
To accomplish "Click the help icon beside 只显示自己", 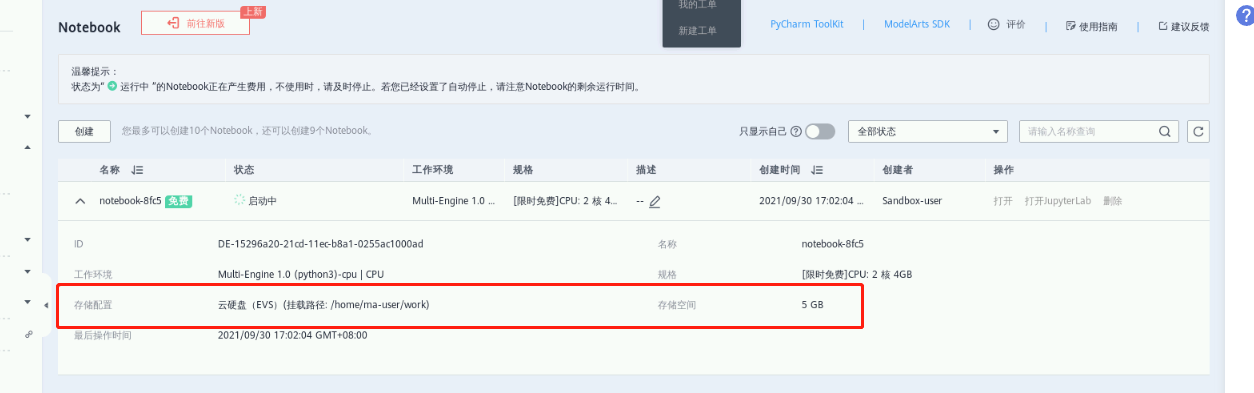I will click(x=796, y=131).
